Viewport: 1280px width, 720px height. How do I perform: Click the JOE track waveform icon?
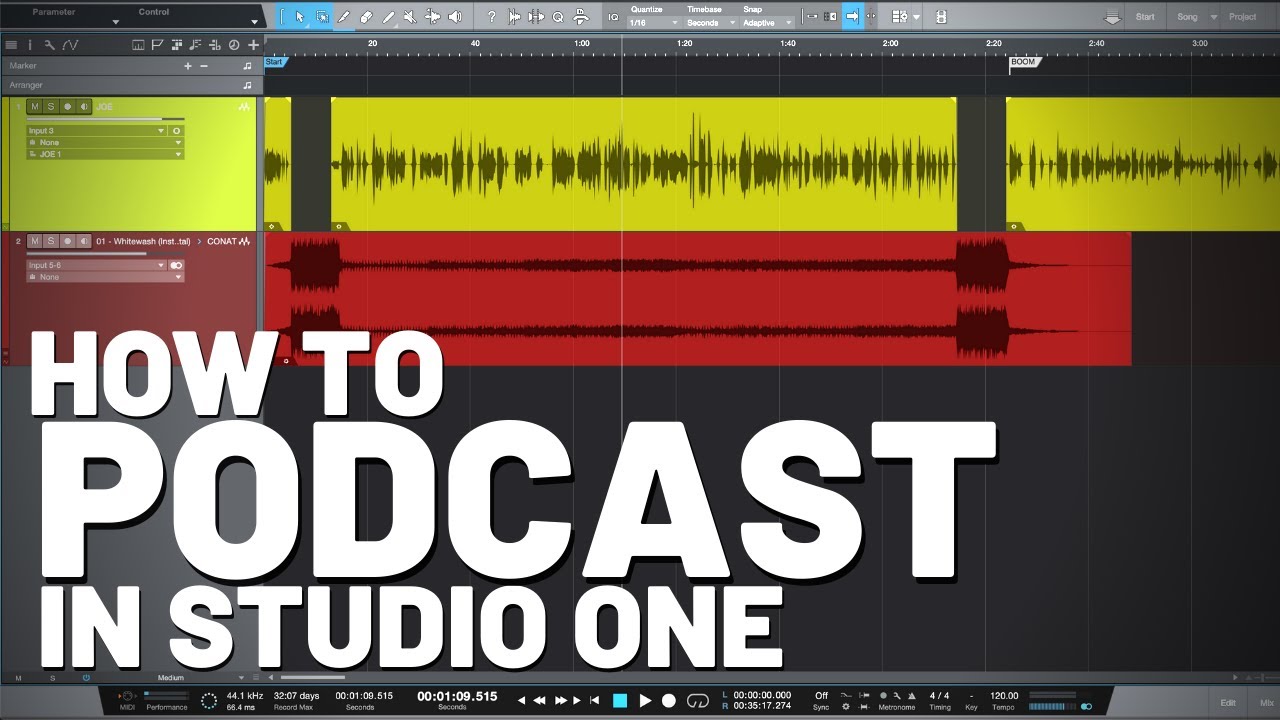[x=244, y=106]
